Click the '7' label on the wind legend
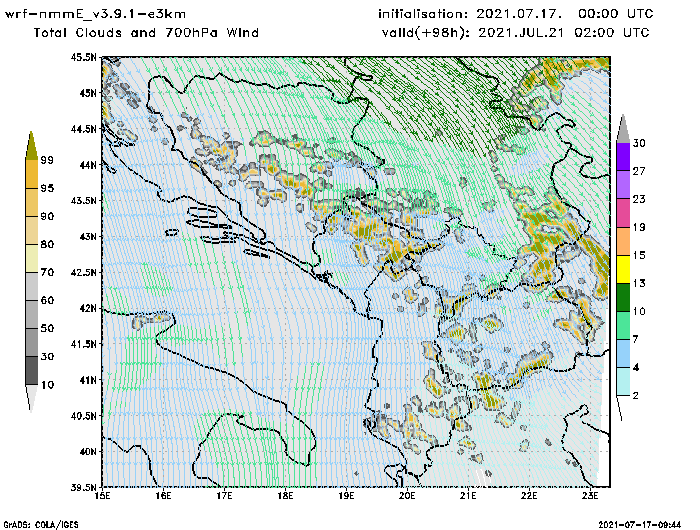Screen dimensions: 700x530 pyautogui.click(x=636, y=339)
